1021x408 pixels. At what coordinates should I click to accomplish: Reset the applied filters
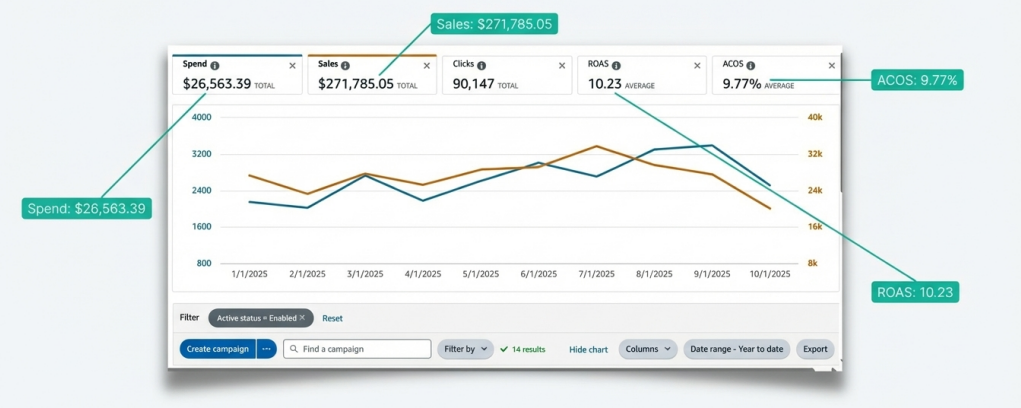tap(332, 318)
